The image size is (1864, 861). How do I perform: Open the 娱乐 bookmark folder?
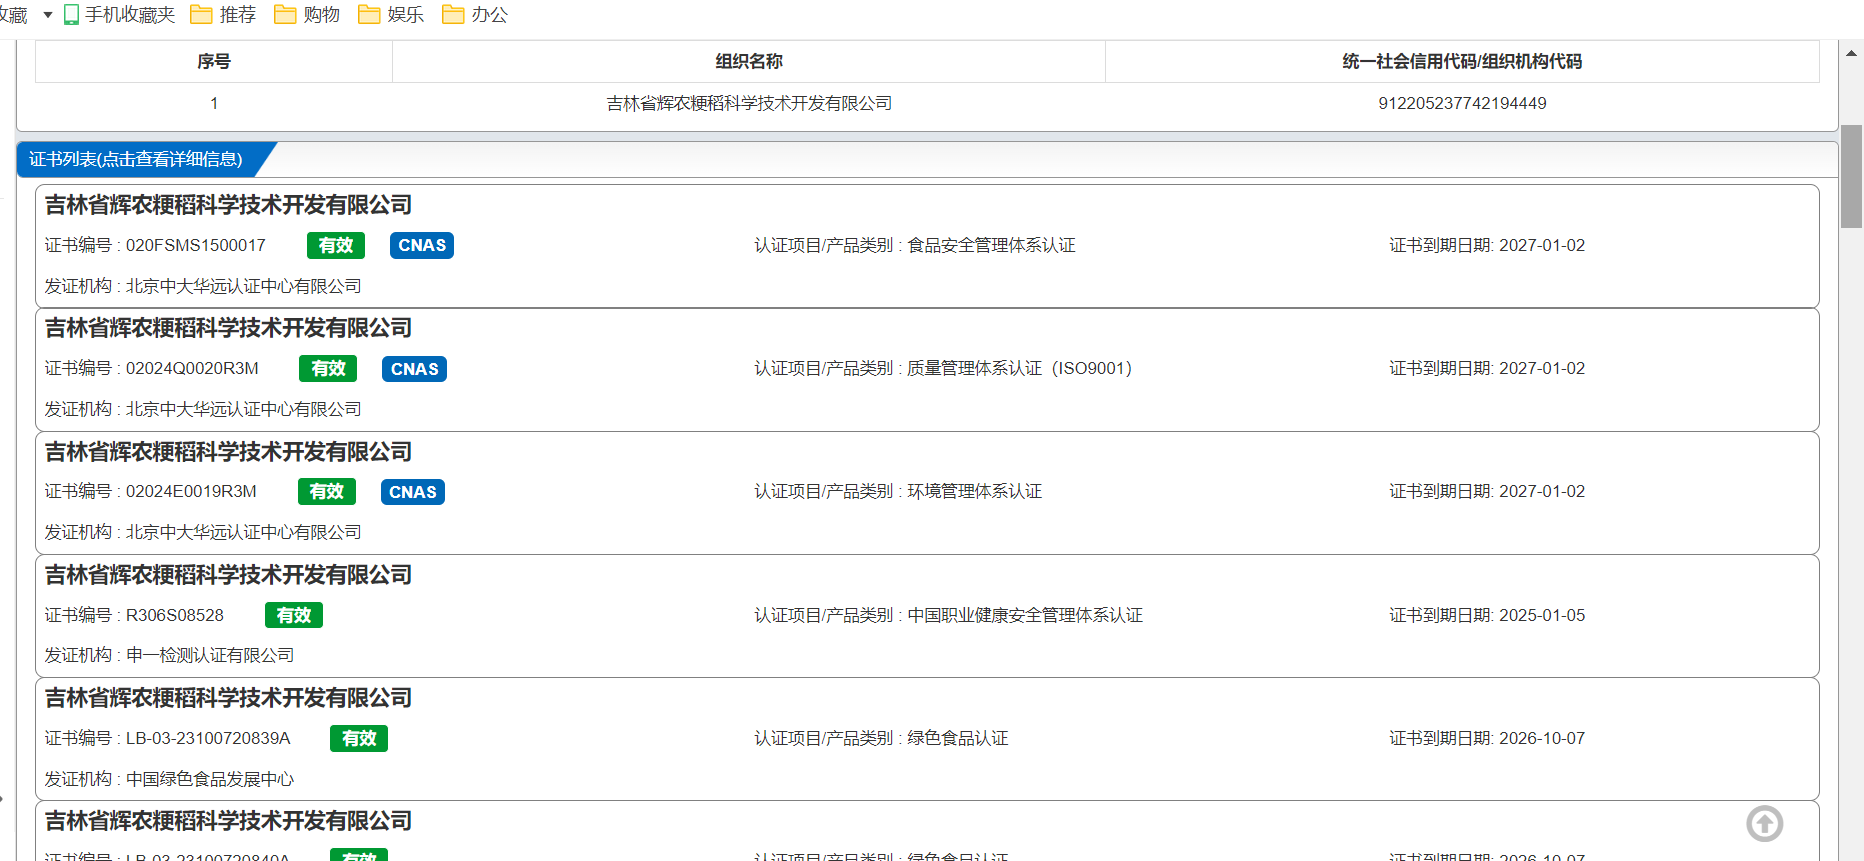[x=391, y=15]
